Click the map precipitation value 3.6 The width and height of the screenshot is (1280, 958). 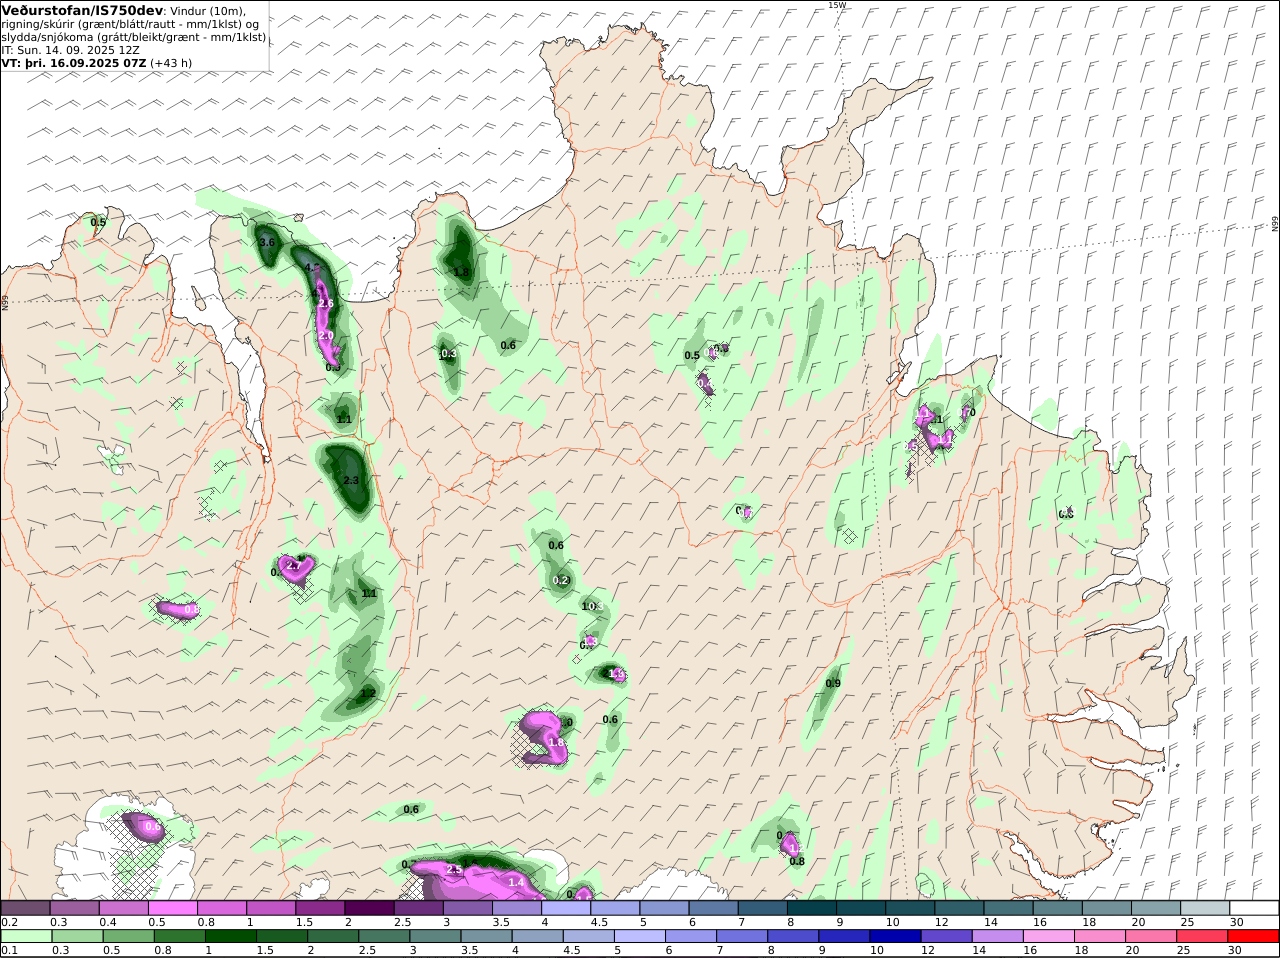tap(267, 243)
